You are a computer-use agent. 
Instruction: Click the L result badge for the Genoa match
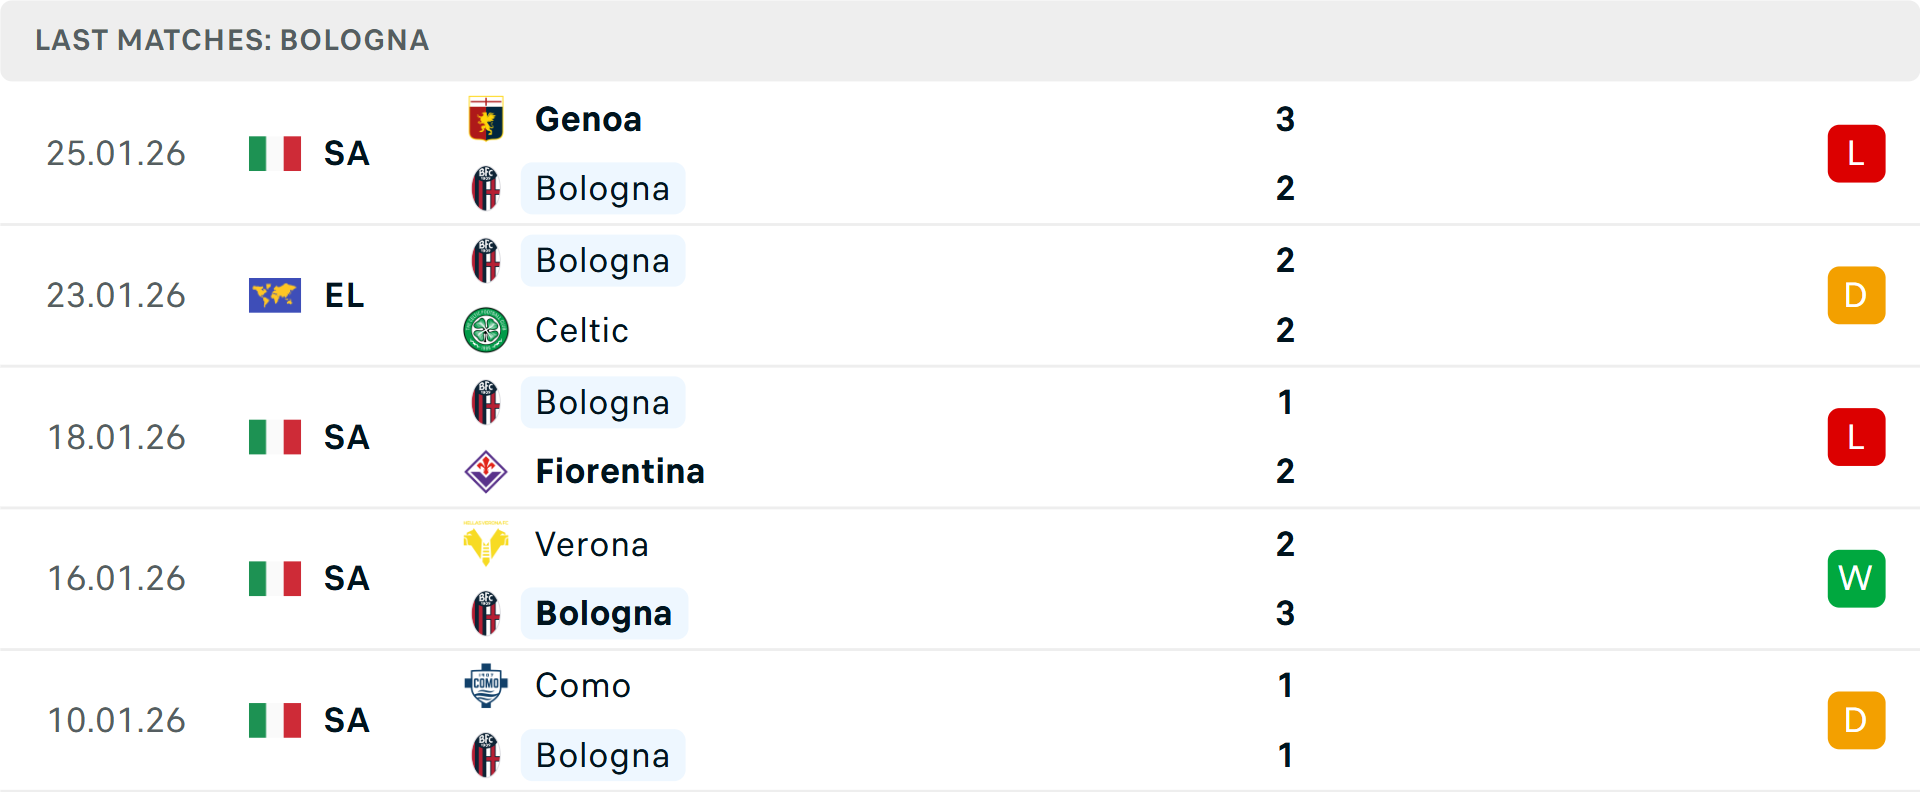pos(1856,153)
